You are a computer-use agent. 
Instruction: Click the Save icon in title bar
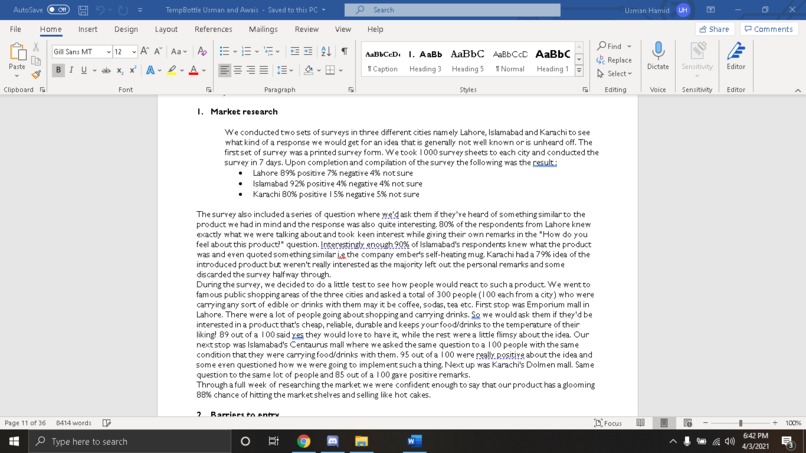[x=83, y=10]
